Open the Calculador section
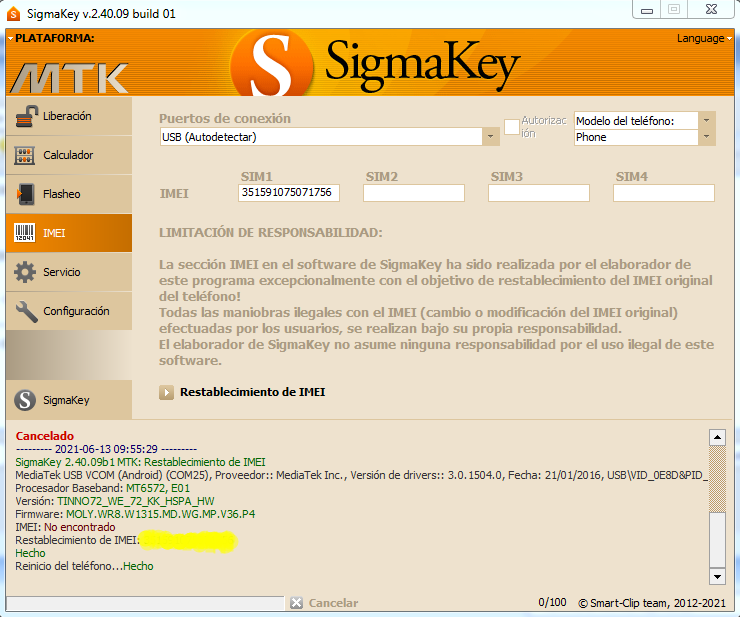Image resolution: width=740 pixels, height=617 pixels. (x=69, y=155)
